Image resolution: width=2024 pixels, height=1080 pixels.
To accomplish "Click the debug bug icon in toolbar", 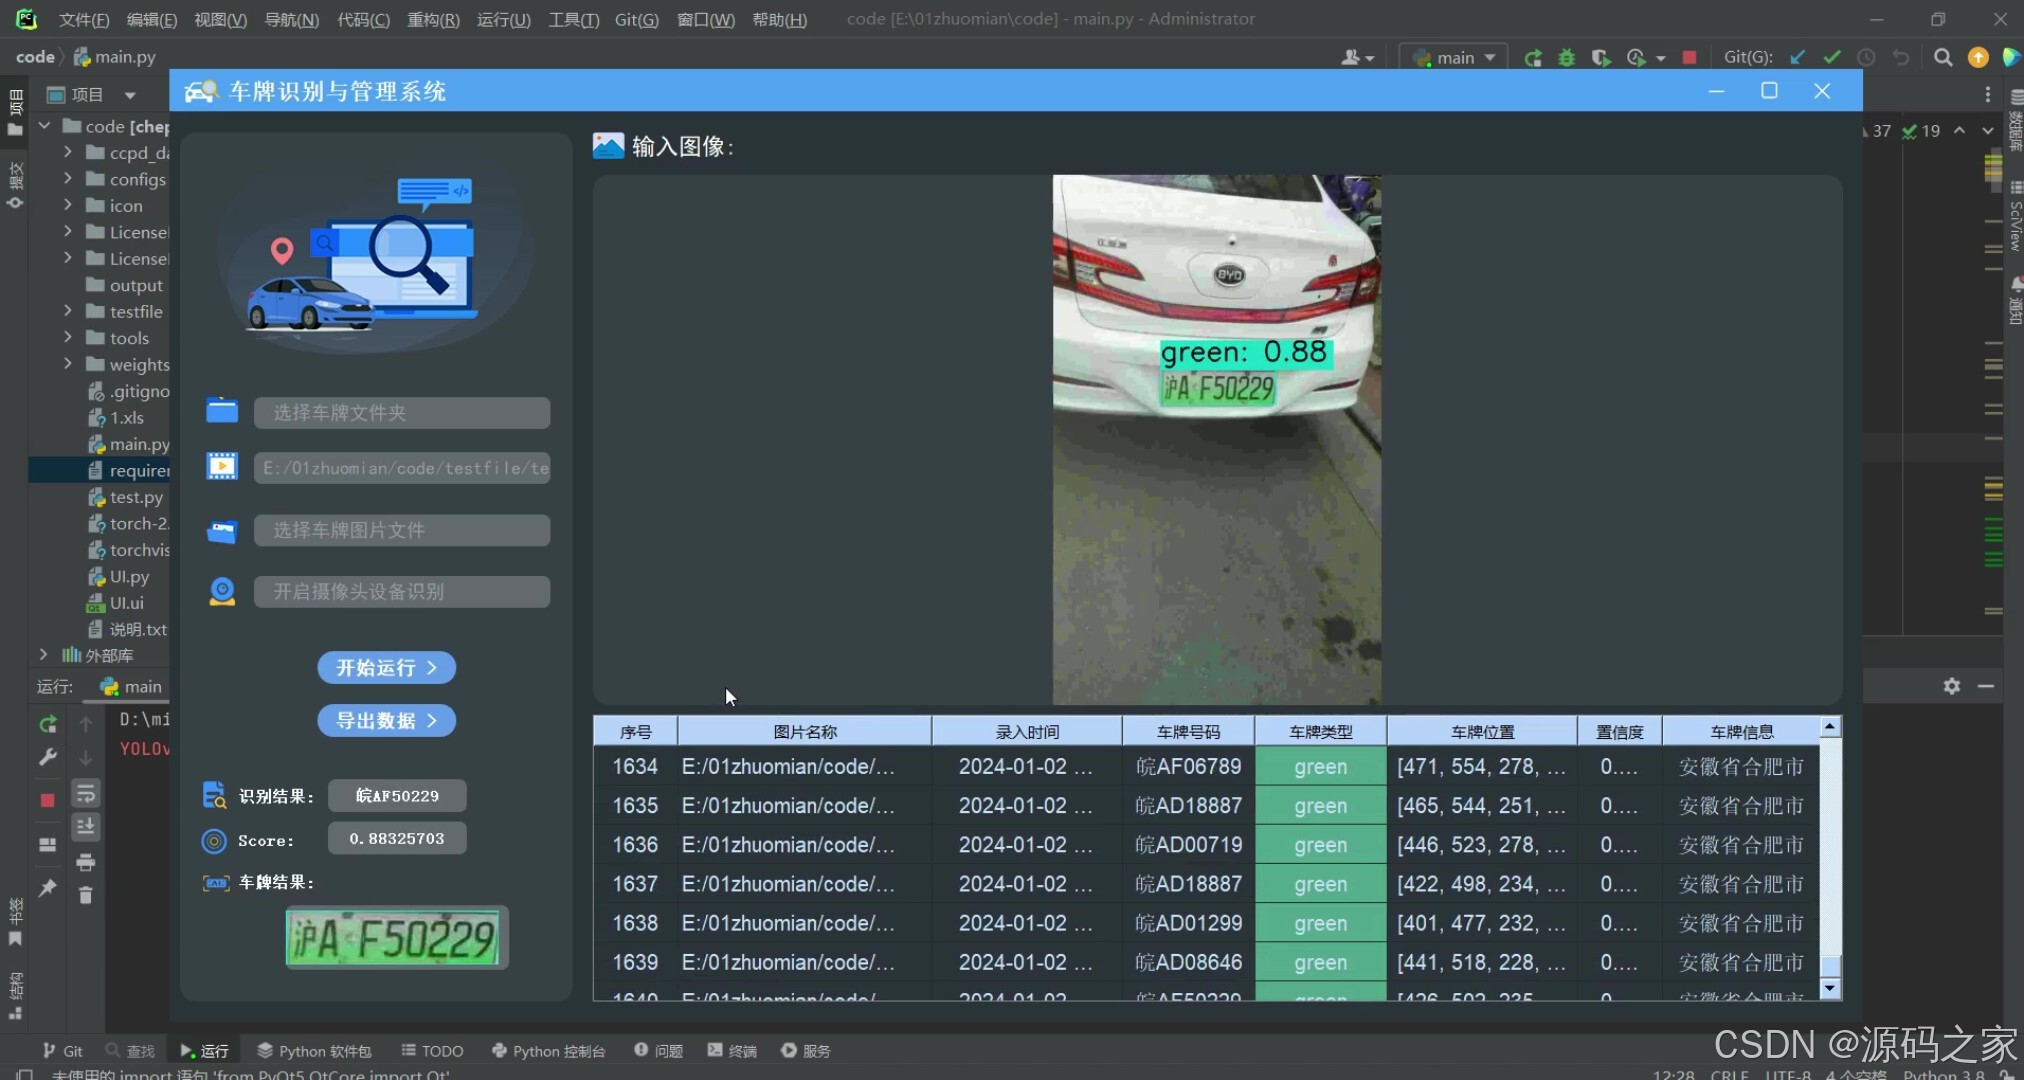I will [1567, 57].
